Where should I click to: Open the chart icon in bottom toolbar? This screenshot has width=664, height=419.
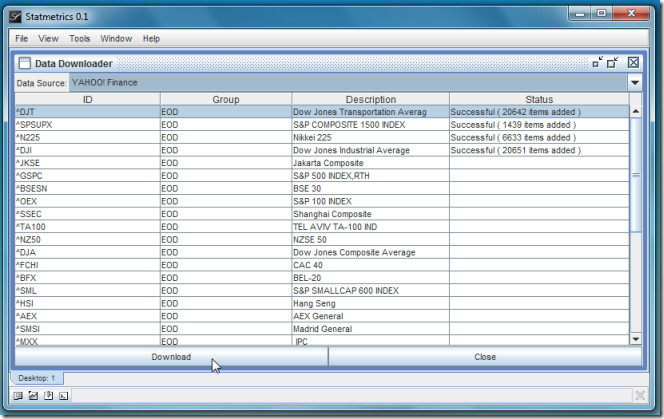coord(33,396)
